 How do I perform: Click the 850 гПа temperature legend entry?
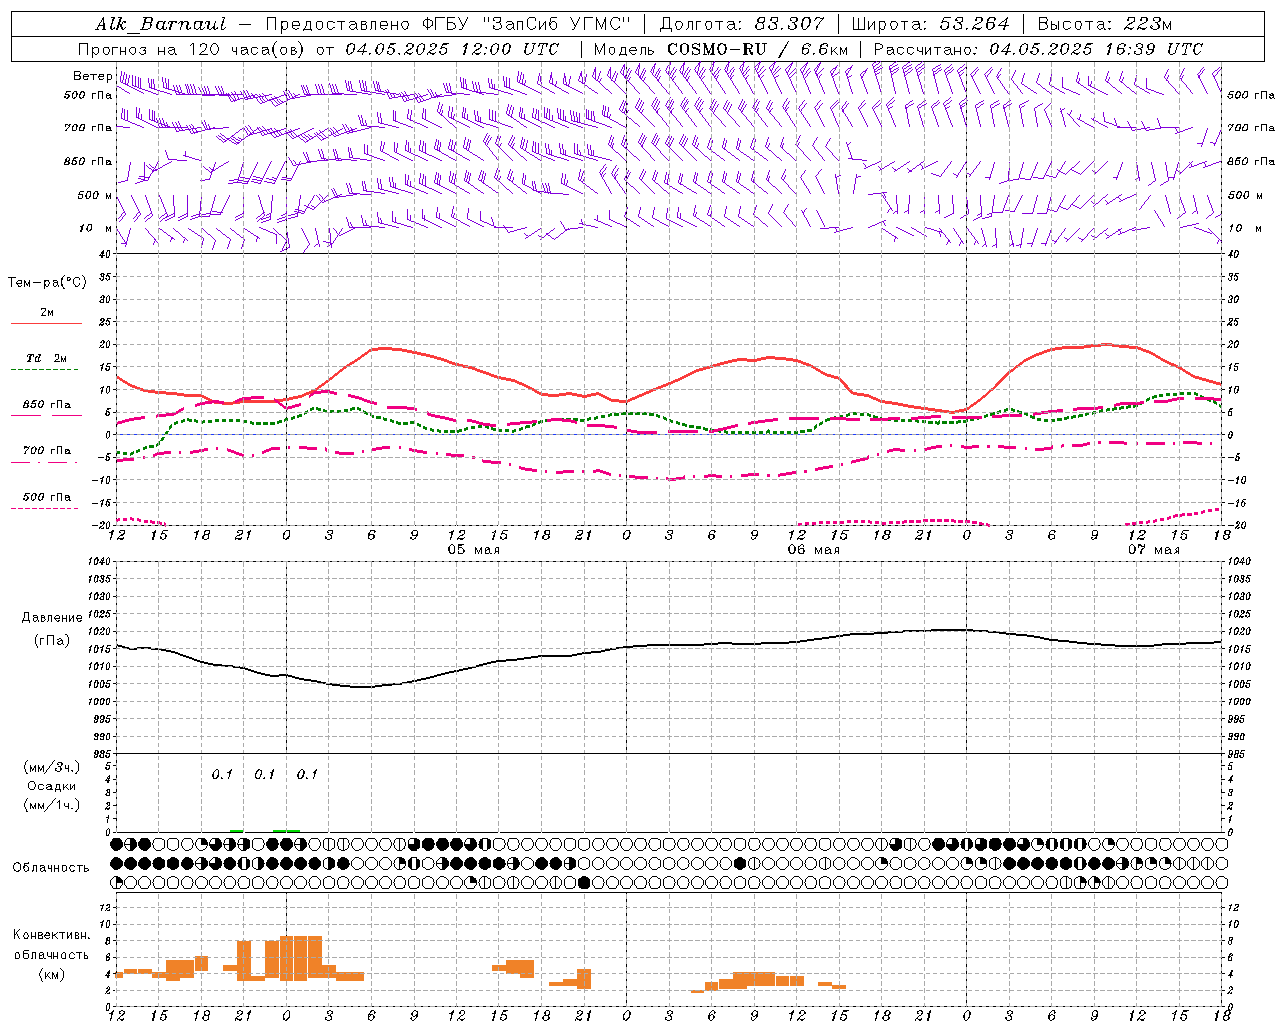click(47, 404)
